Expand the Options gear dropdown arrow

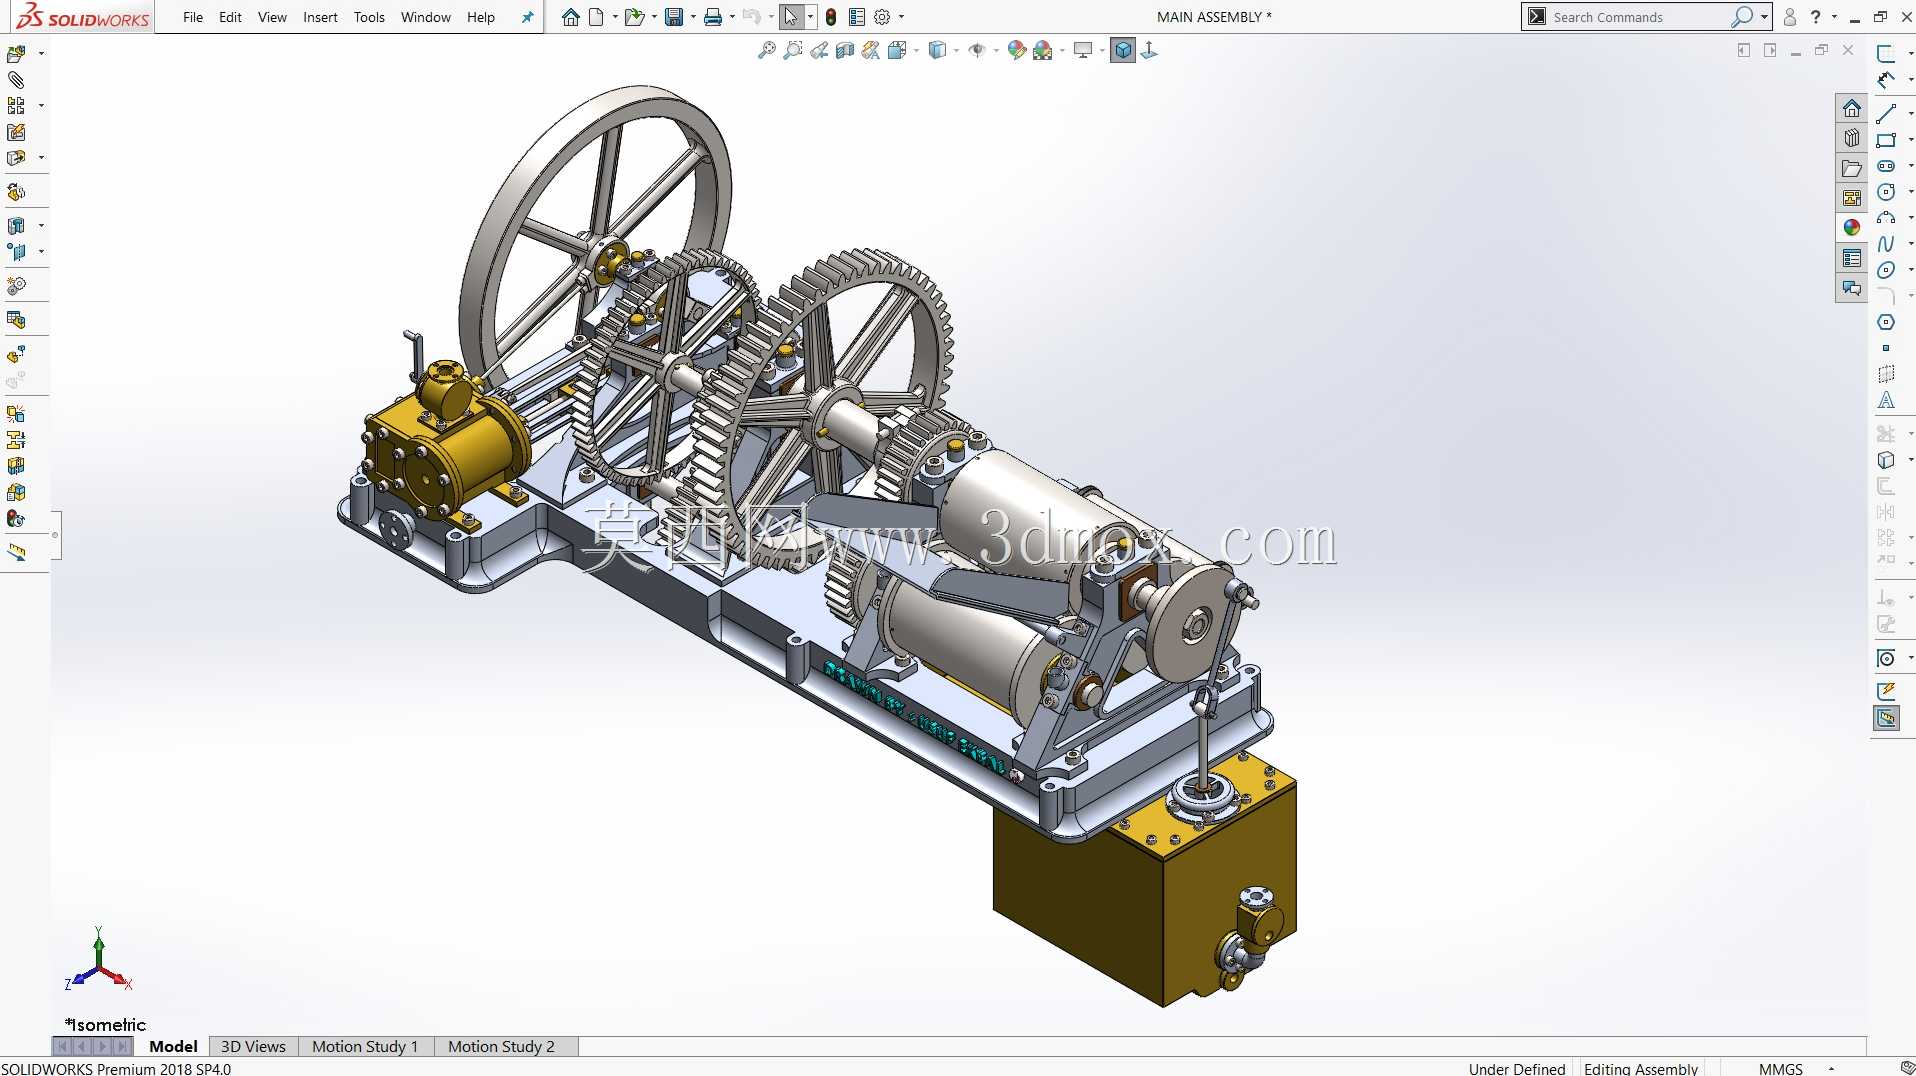(901, 17)
